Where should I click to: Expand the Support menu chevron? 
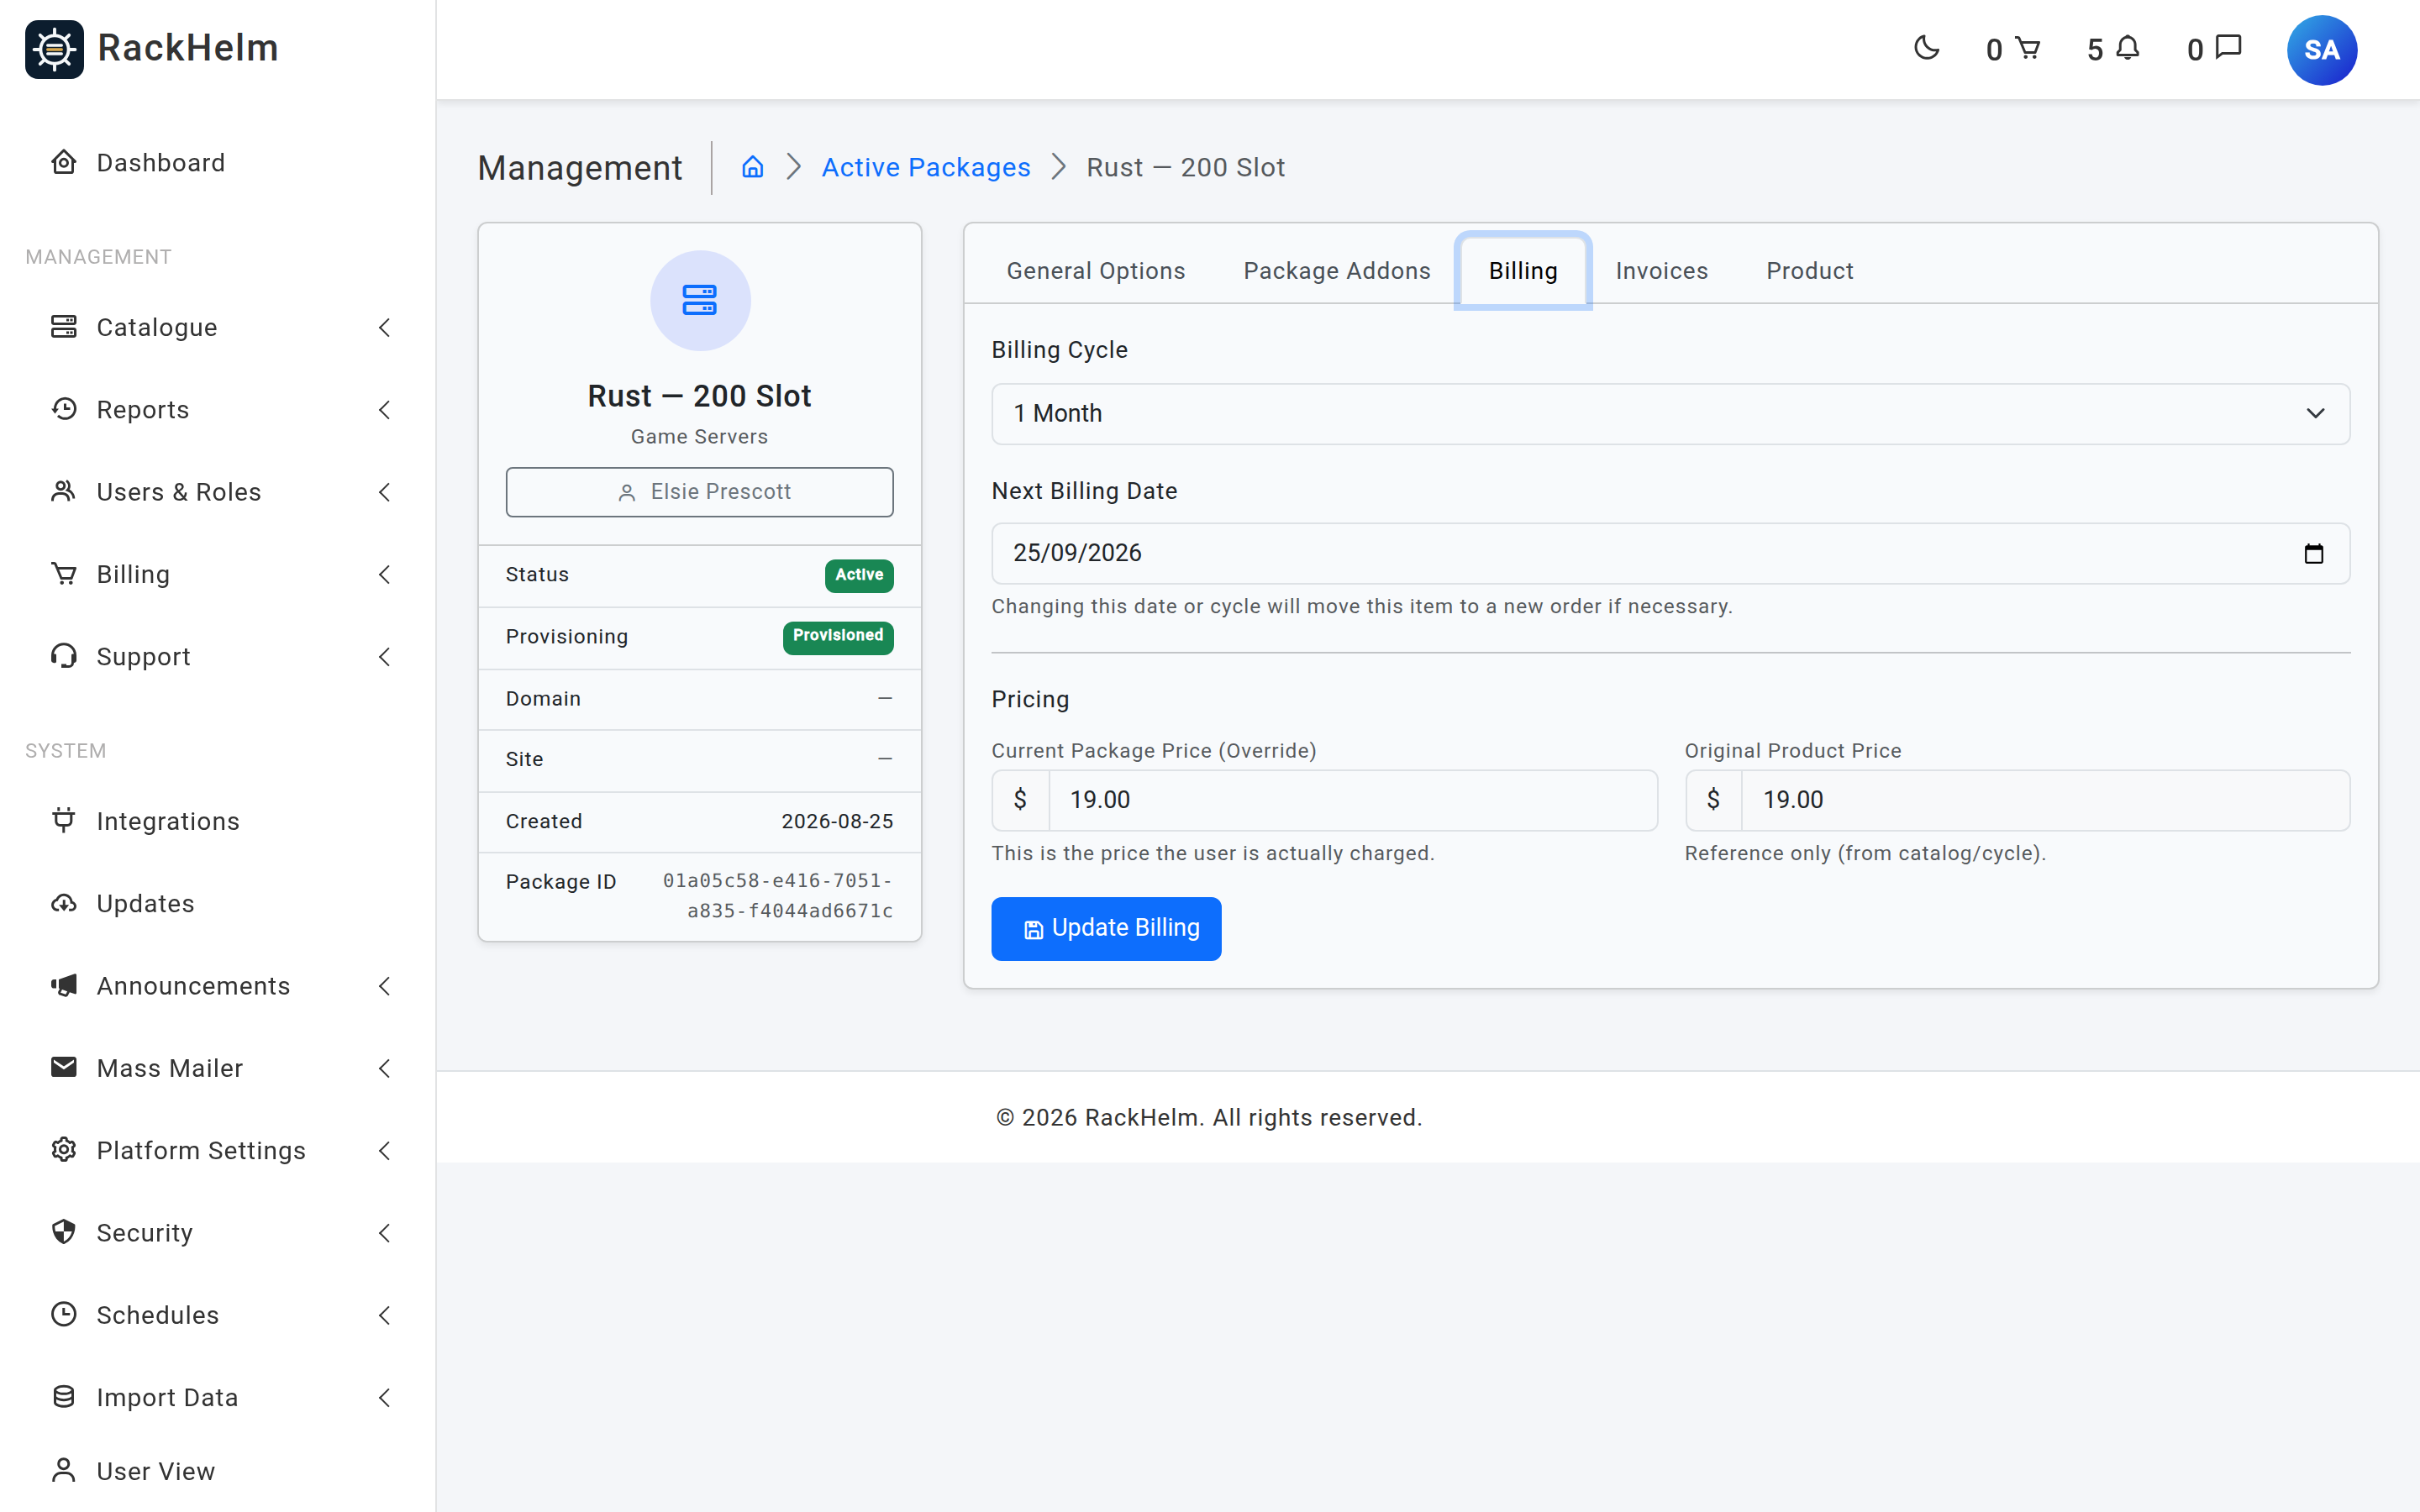click(x=385, y=656)
